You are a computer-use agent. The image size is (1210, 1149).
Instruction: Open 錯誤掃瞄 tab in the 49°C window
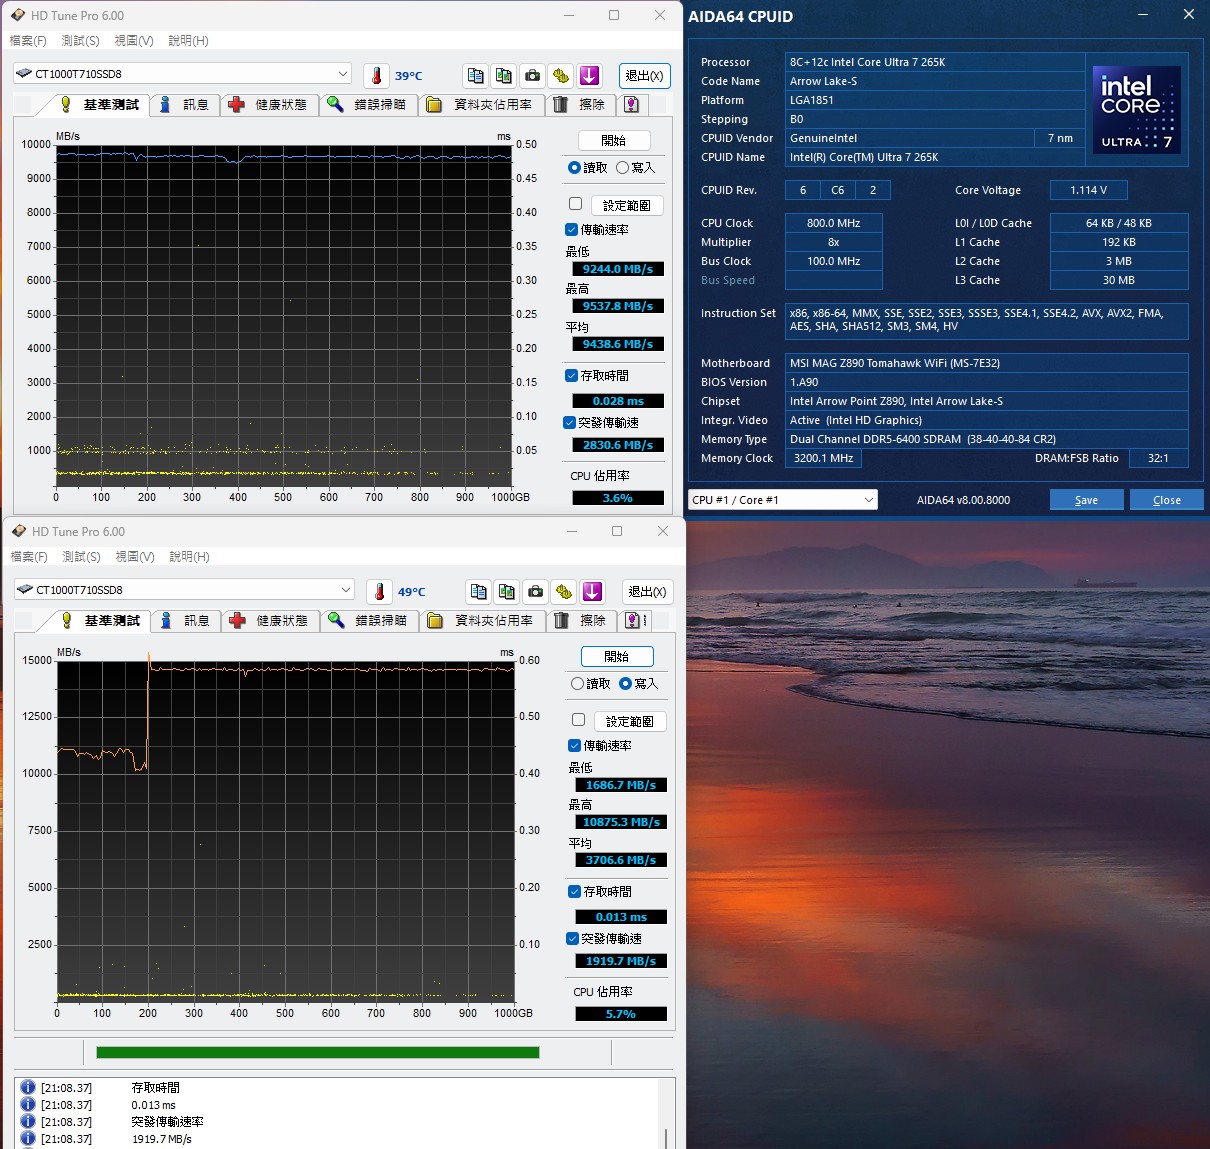[x=369, y=621]
